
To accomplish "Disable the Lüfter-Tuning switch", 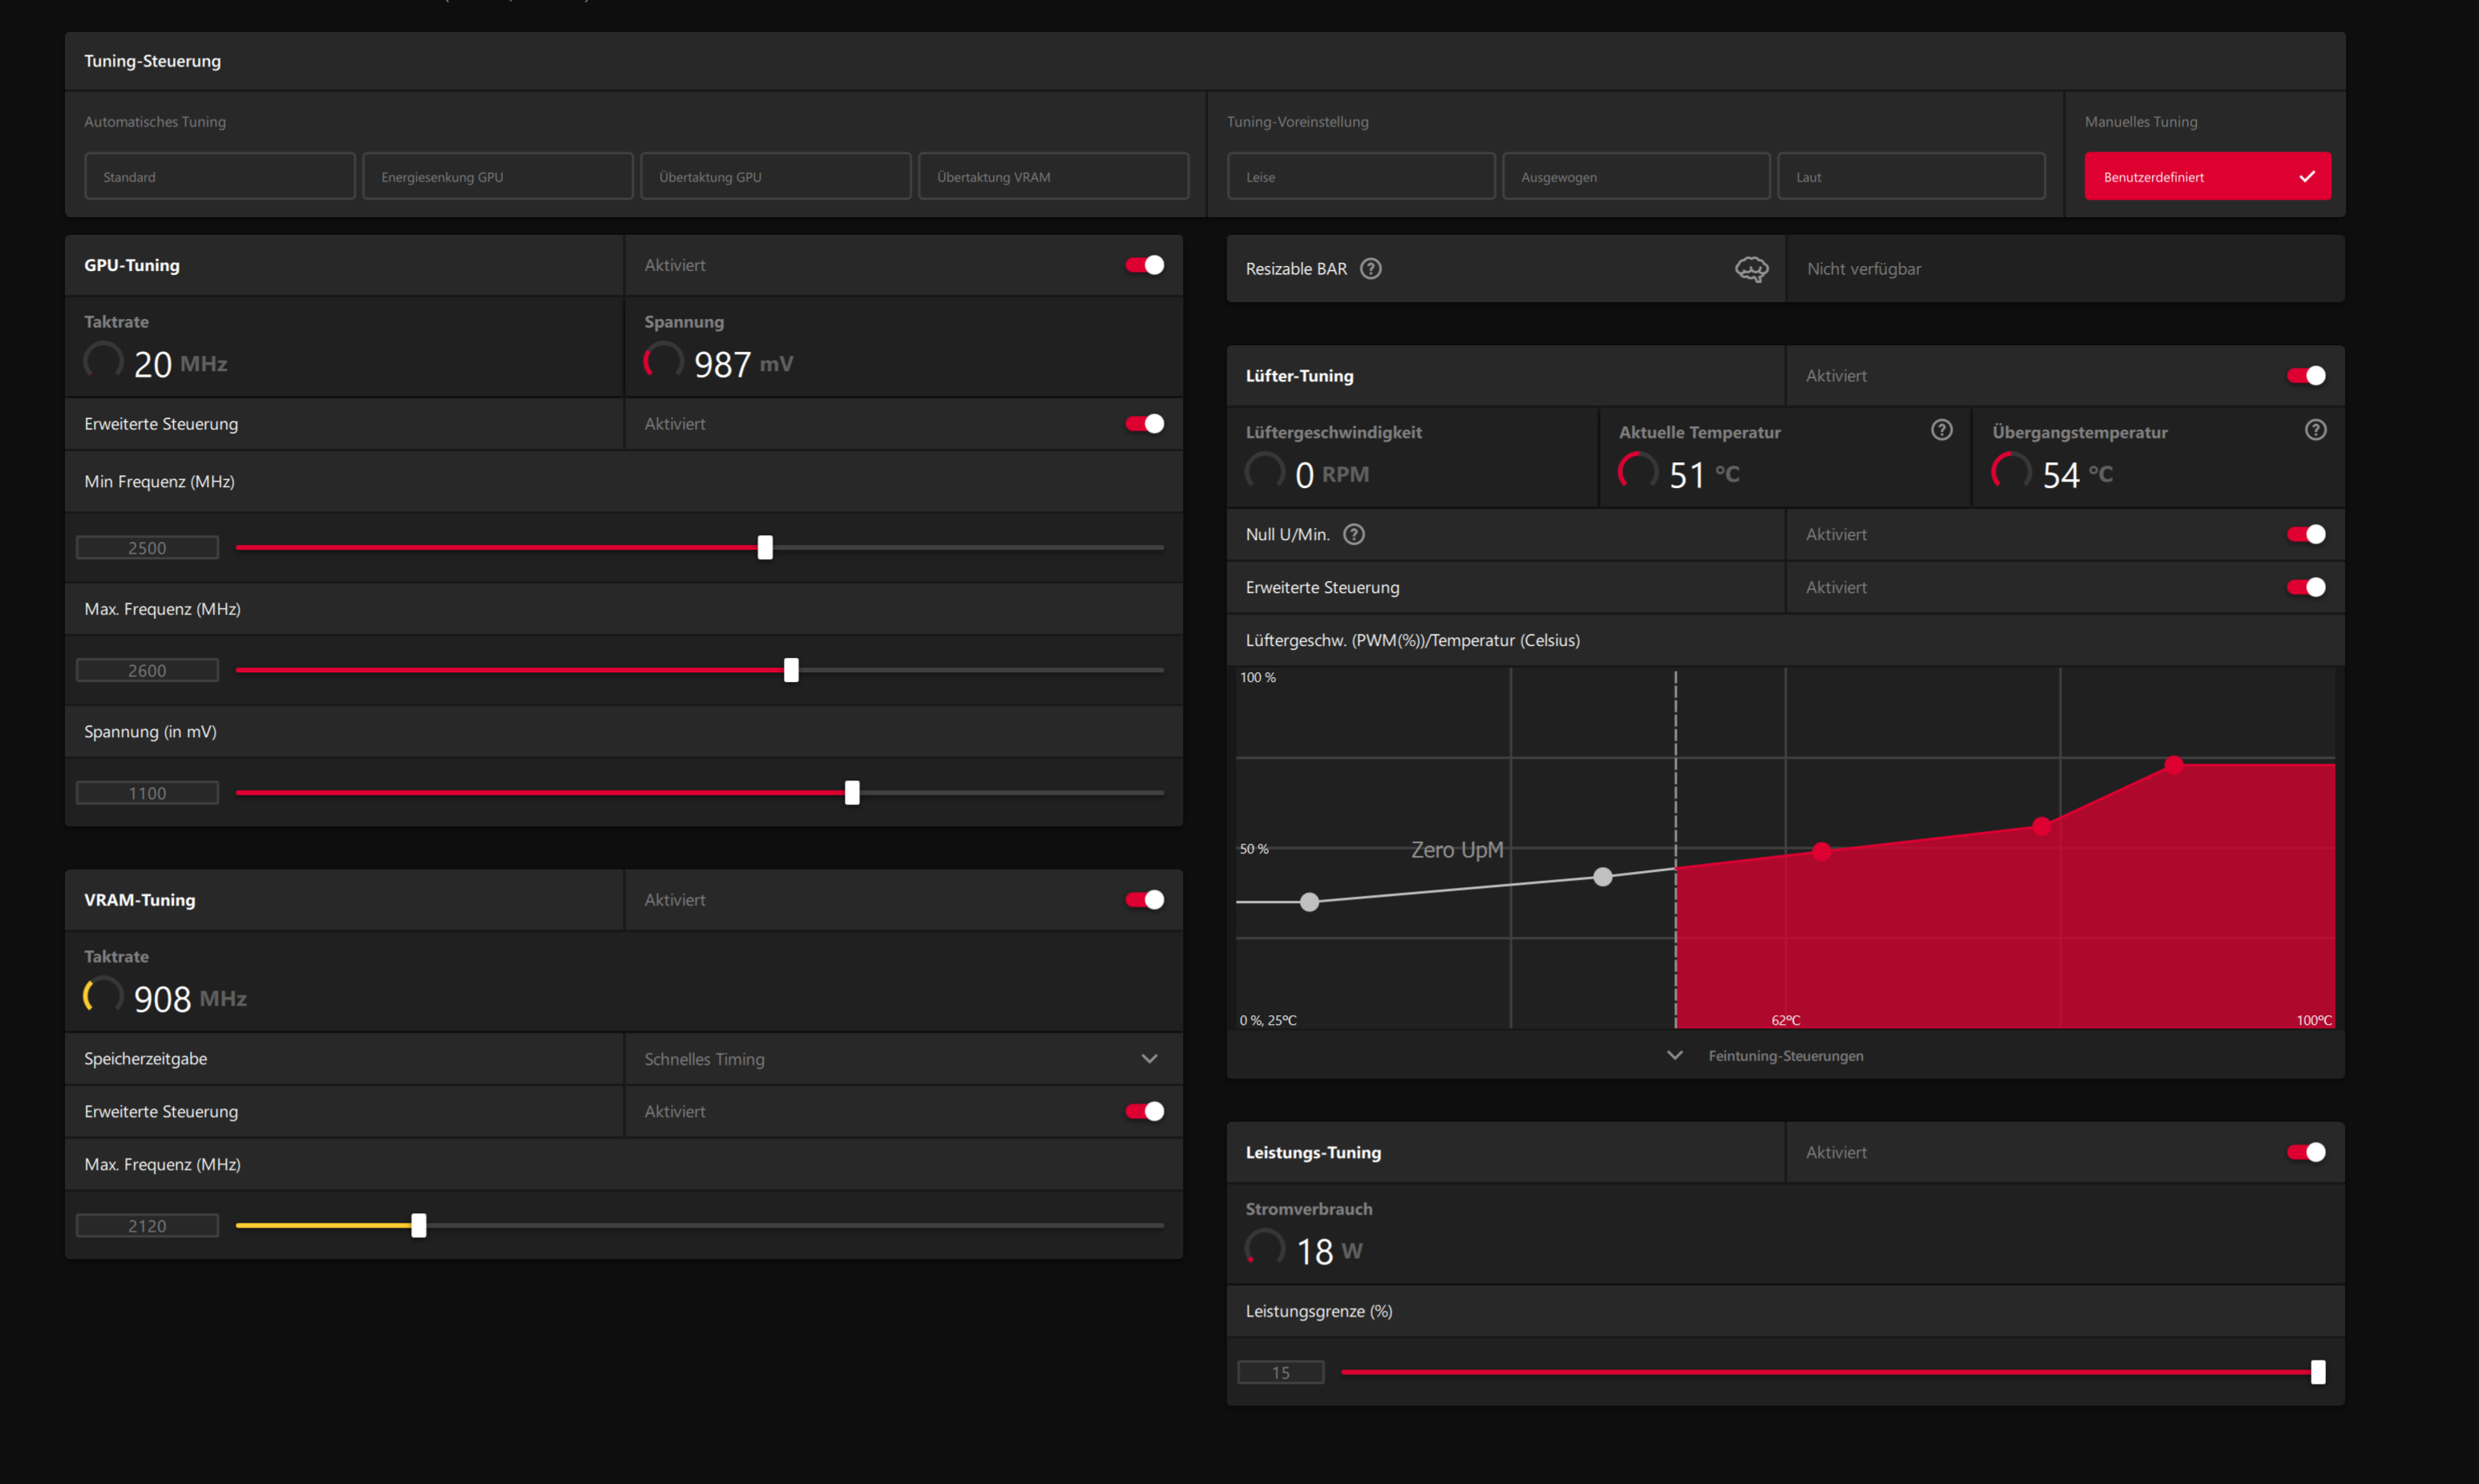I will point(2305,376).
